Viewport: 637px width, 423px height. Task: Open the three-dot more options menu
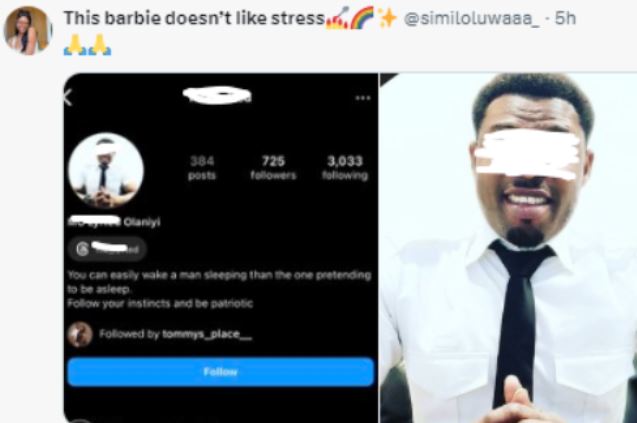point(362,98)
